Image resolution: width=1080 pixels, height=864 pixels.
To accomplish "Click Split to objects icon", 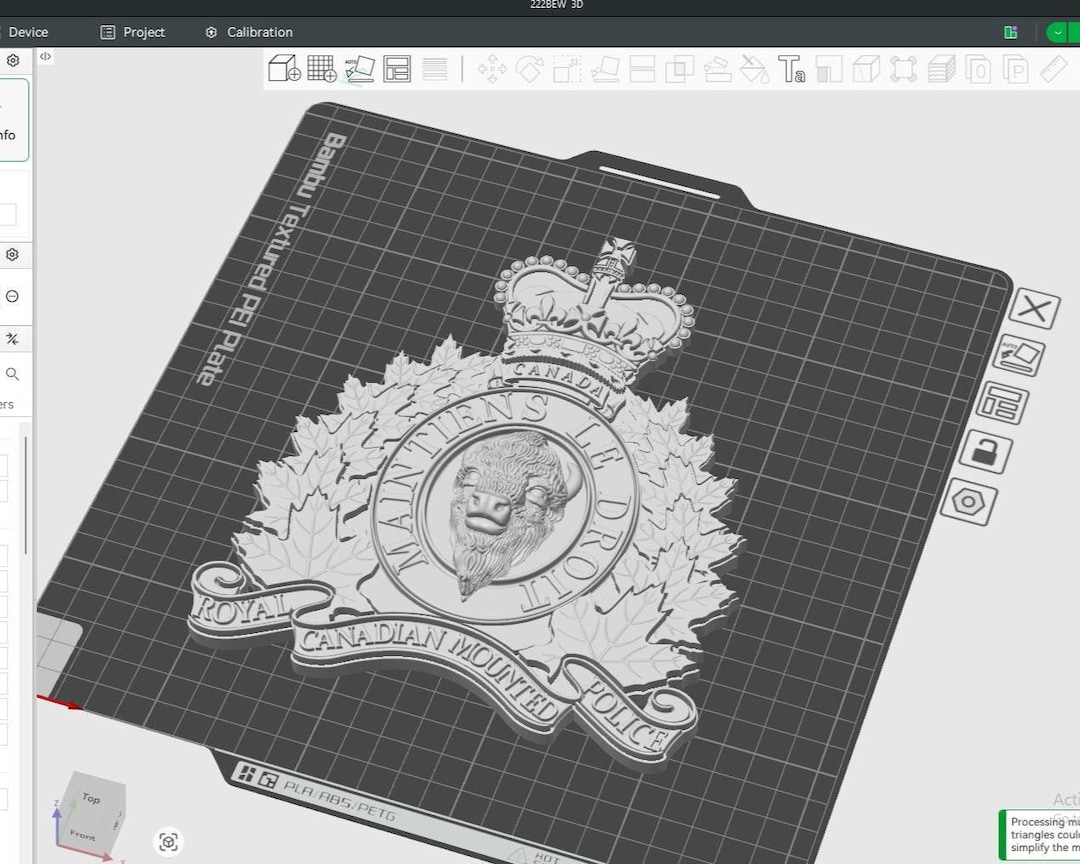I will [x=978, y=70].
